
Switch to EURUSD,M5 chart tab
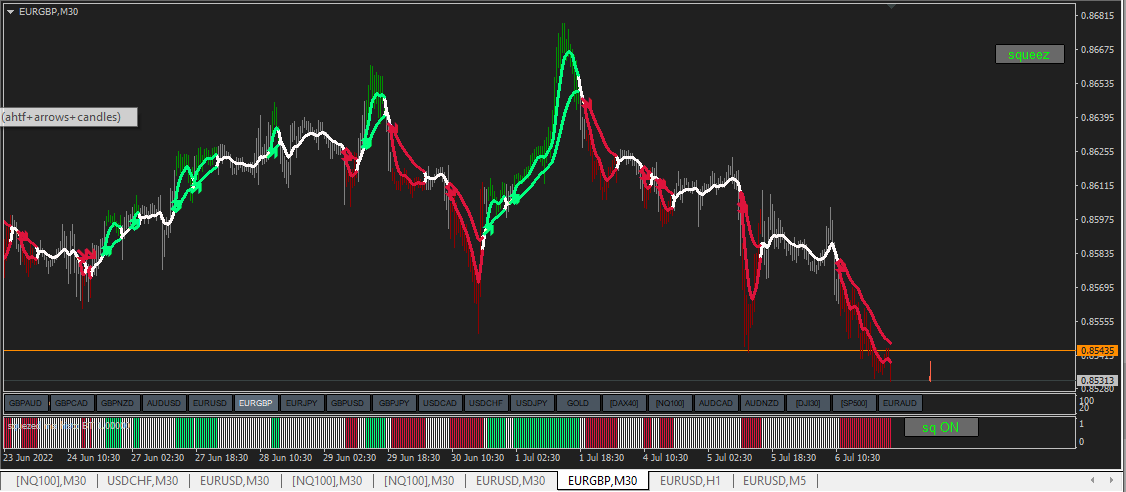[774, 481]
